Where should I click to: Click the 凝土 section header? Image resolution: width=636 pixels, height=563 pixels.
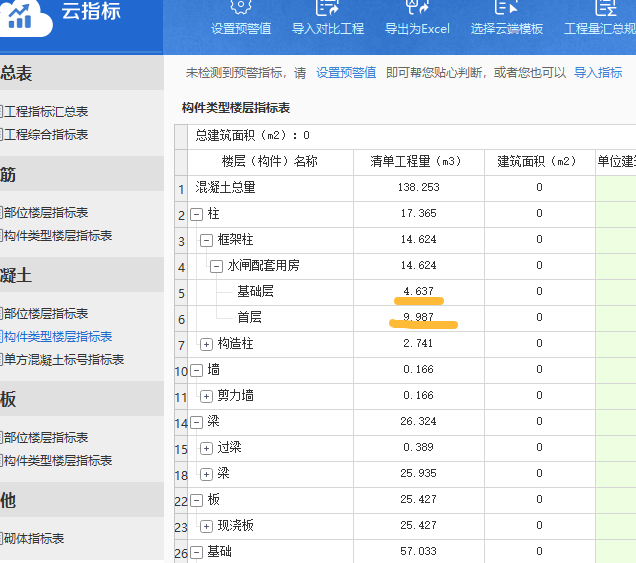82,275
